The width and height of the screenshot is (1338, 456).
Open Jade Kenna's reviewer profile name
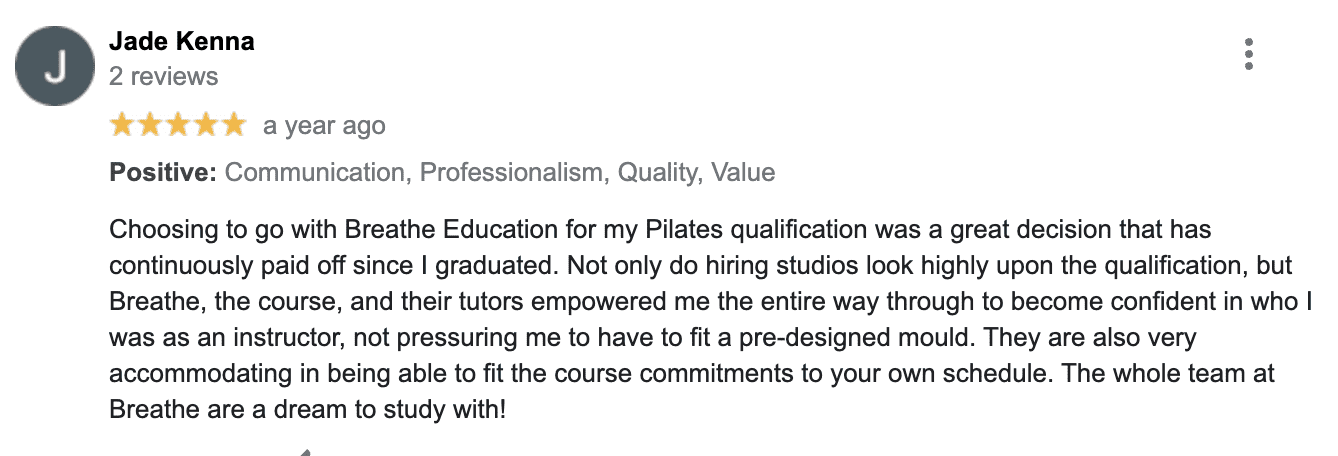click(182, 42)
